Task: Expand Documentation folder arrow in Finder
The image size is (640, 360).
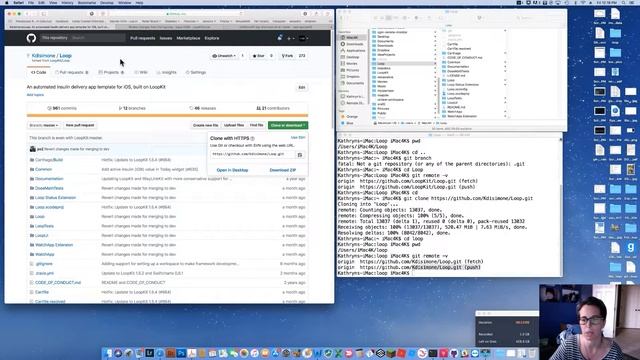Action: (505, 67)
